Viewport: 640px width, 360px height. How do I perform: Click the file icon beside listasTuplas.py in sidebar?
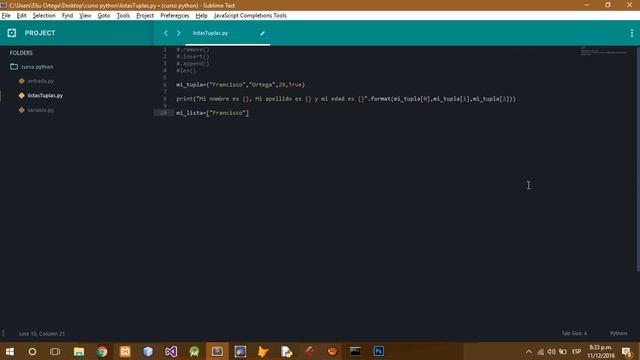click(22, 96)
